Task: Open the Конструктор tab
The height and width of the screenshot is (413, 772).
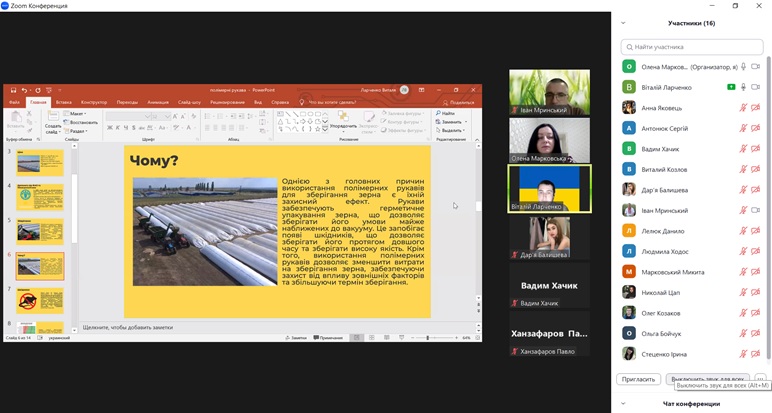Action: [94, 102]
